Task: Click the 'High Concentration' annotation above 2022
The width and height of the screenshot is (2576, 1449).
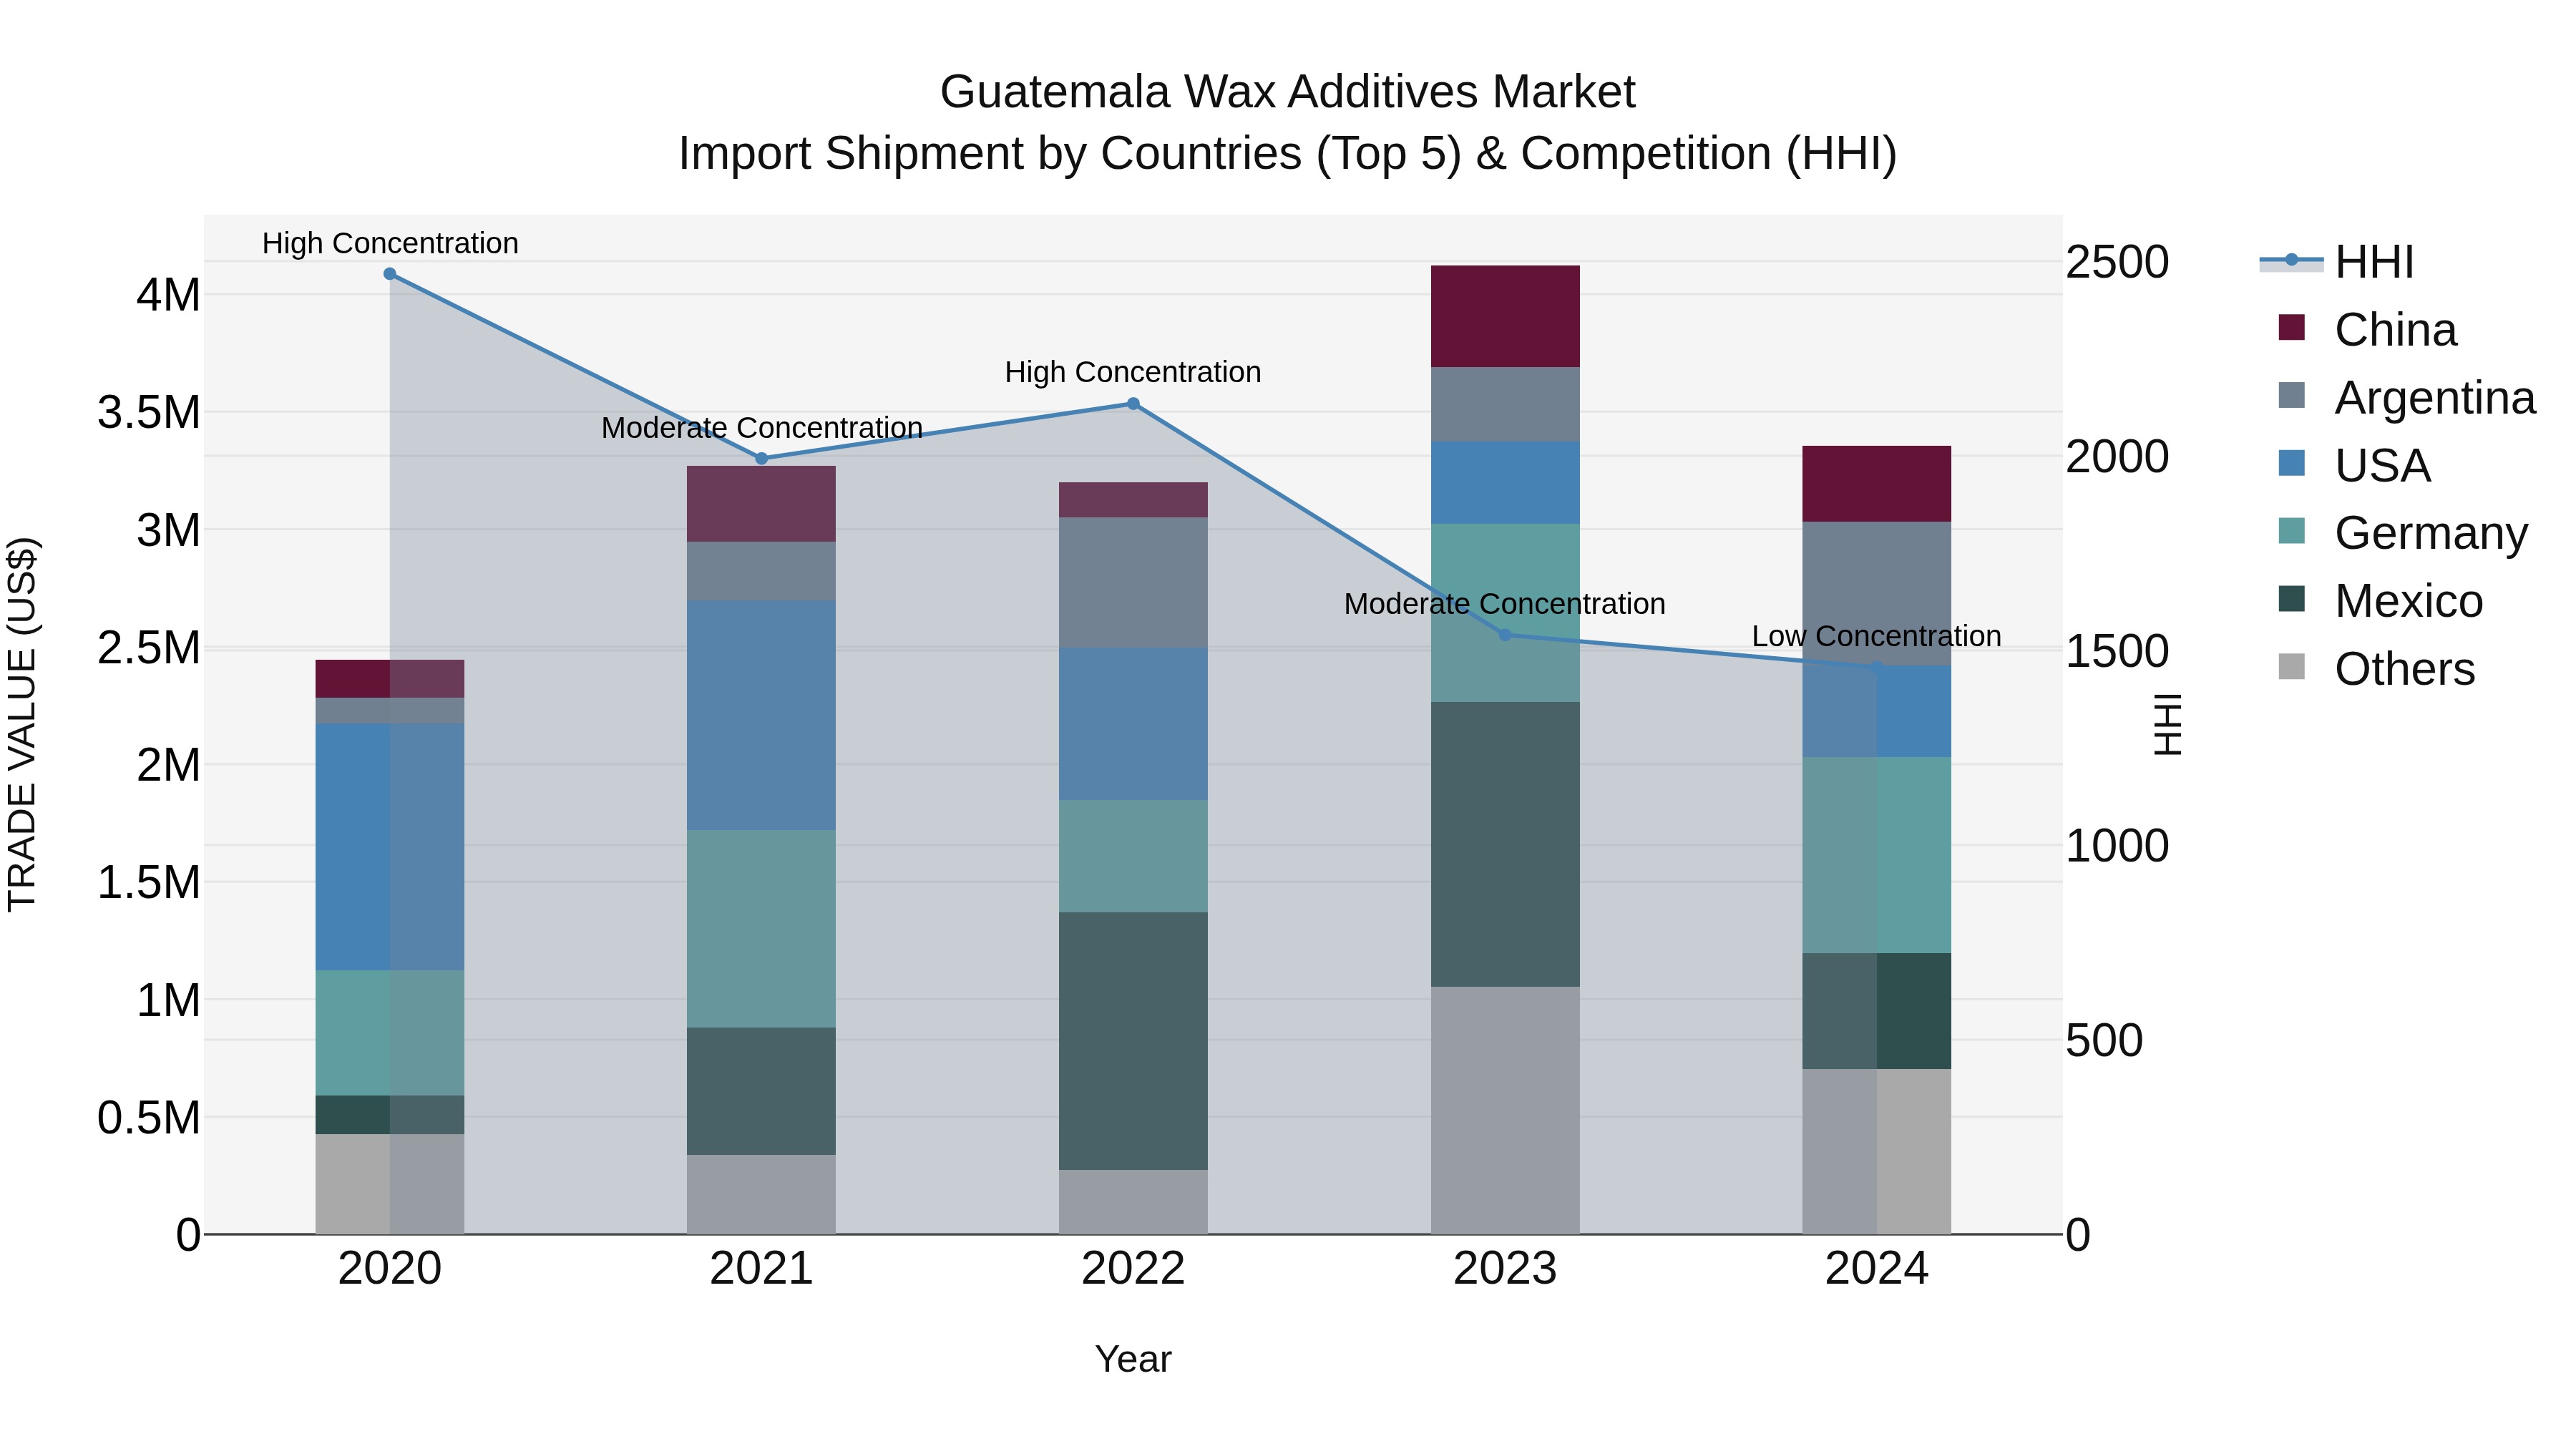Action: click(x=1133, y=372)
